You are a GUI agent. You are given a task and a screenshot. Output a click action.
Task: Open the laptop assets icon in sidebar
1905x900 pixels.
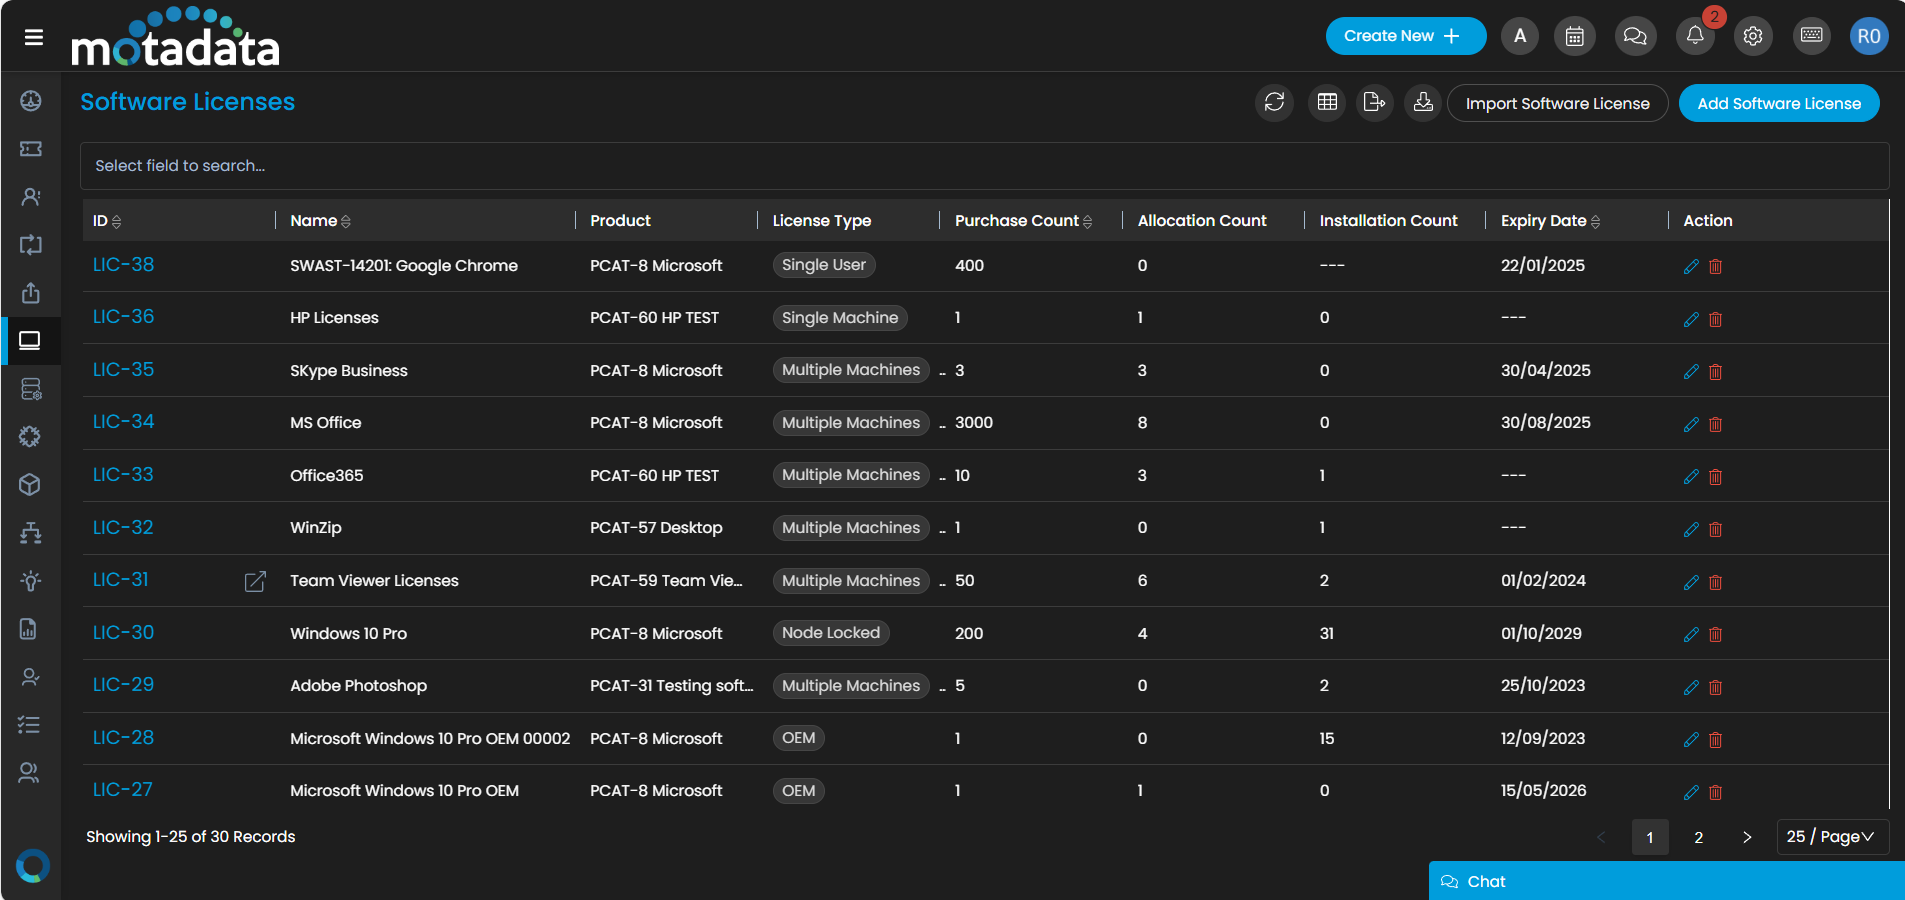[x=30, y=341]
